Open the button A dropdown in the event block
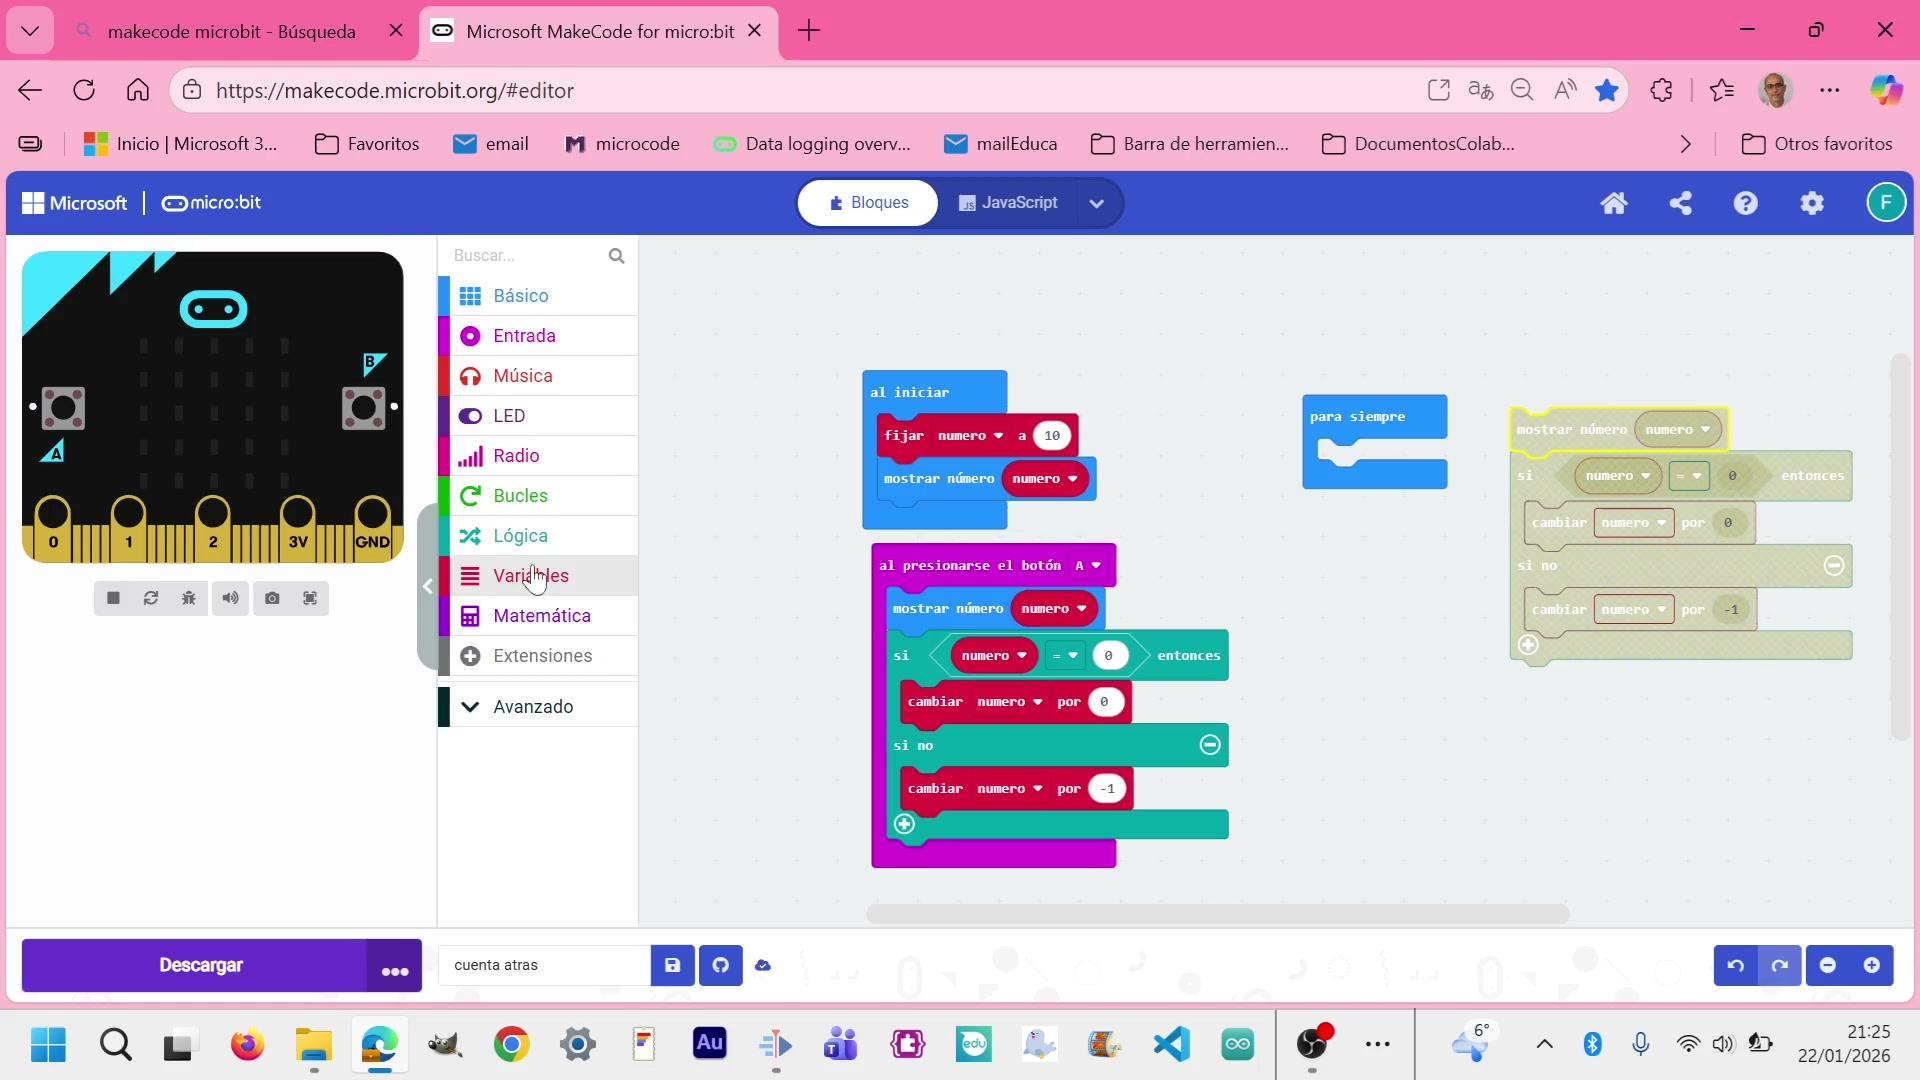1920x1080 pixels. coord(1087,566)
